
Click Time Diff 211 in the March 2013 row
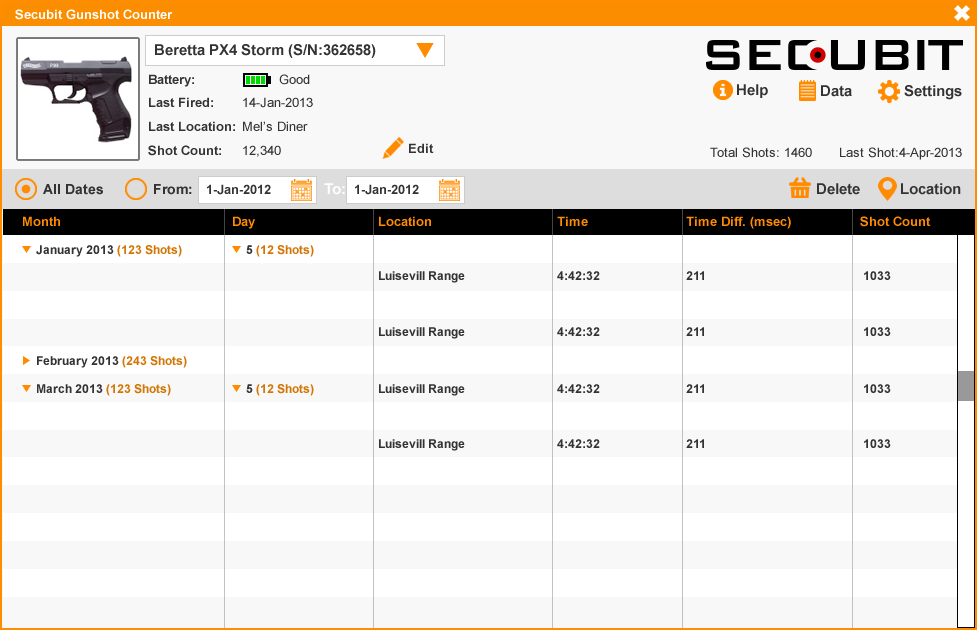click(695, 389)
